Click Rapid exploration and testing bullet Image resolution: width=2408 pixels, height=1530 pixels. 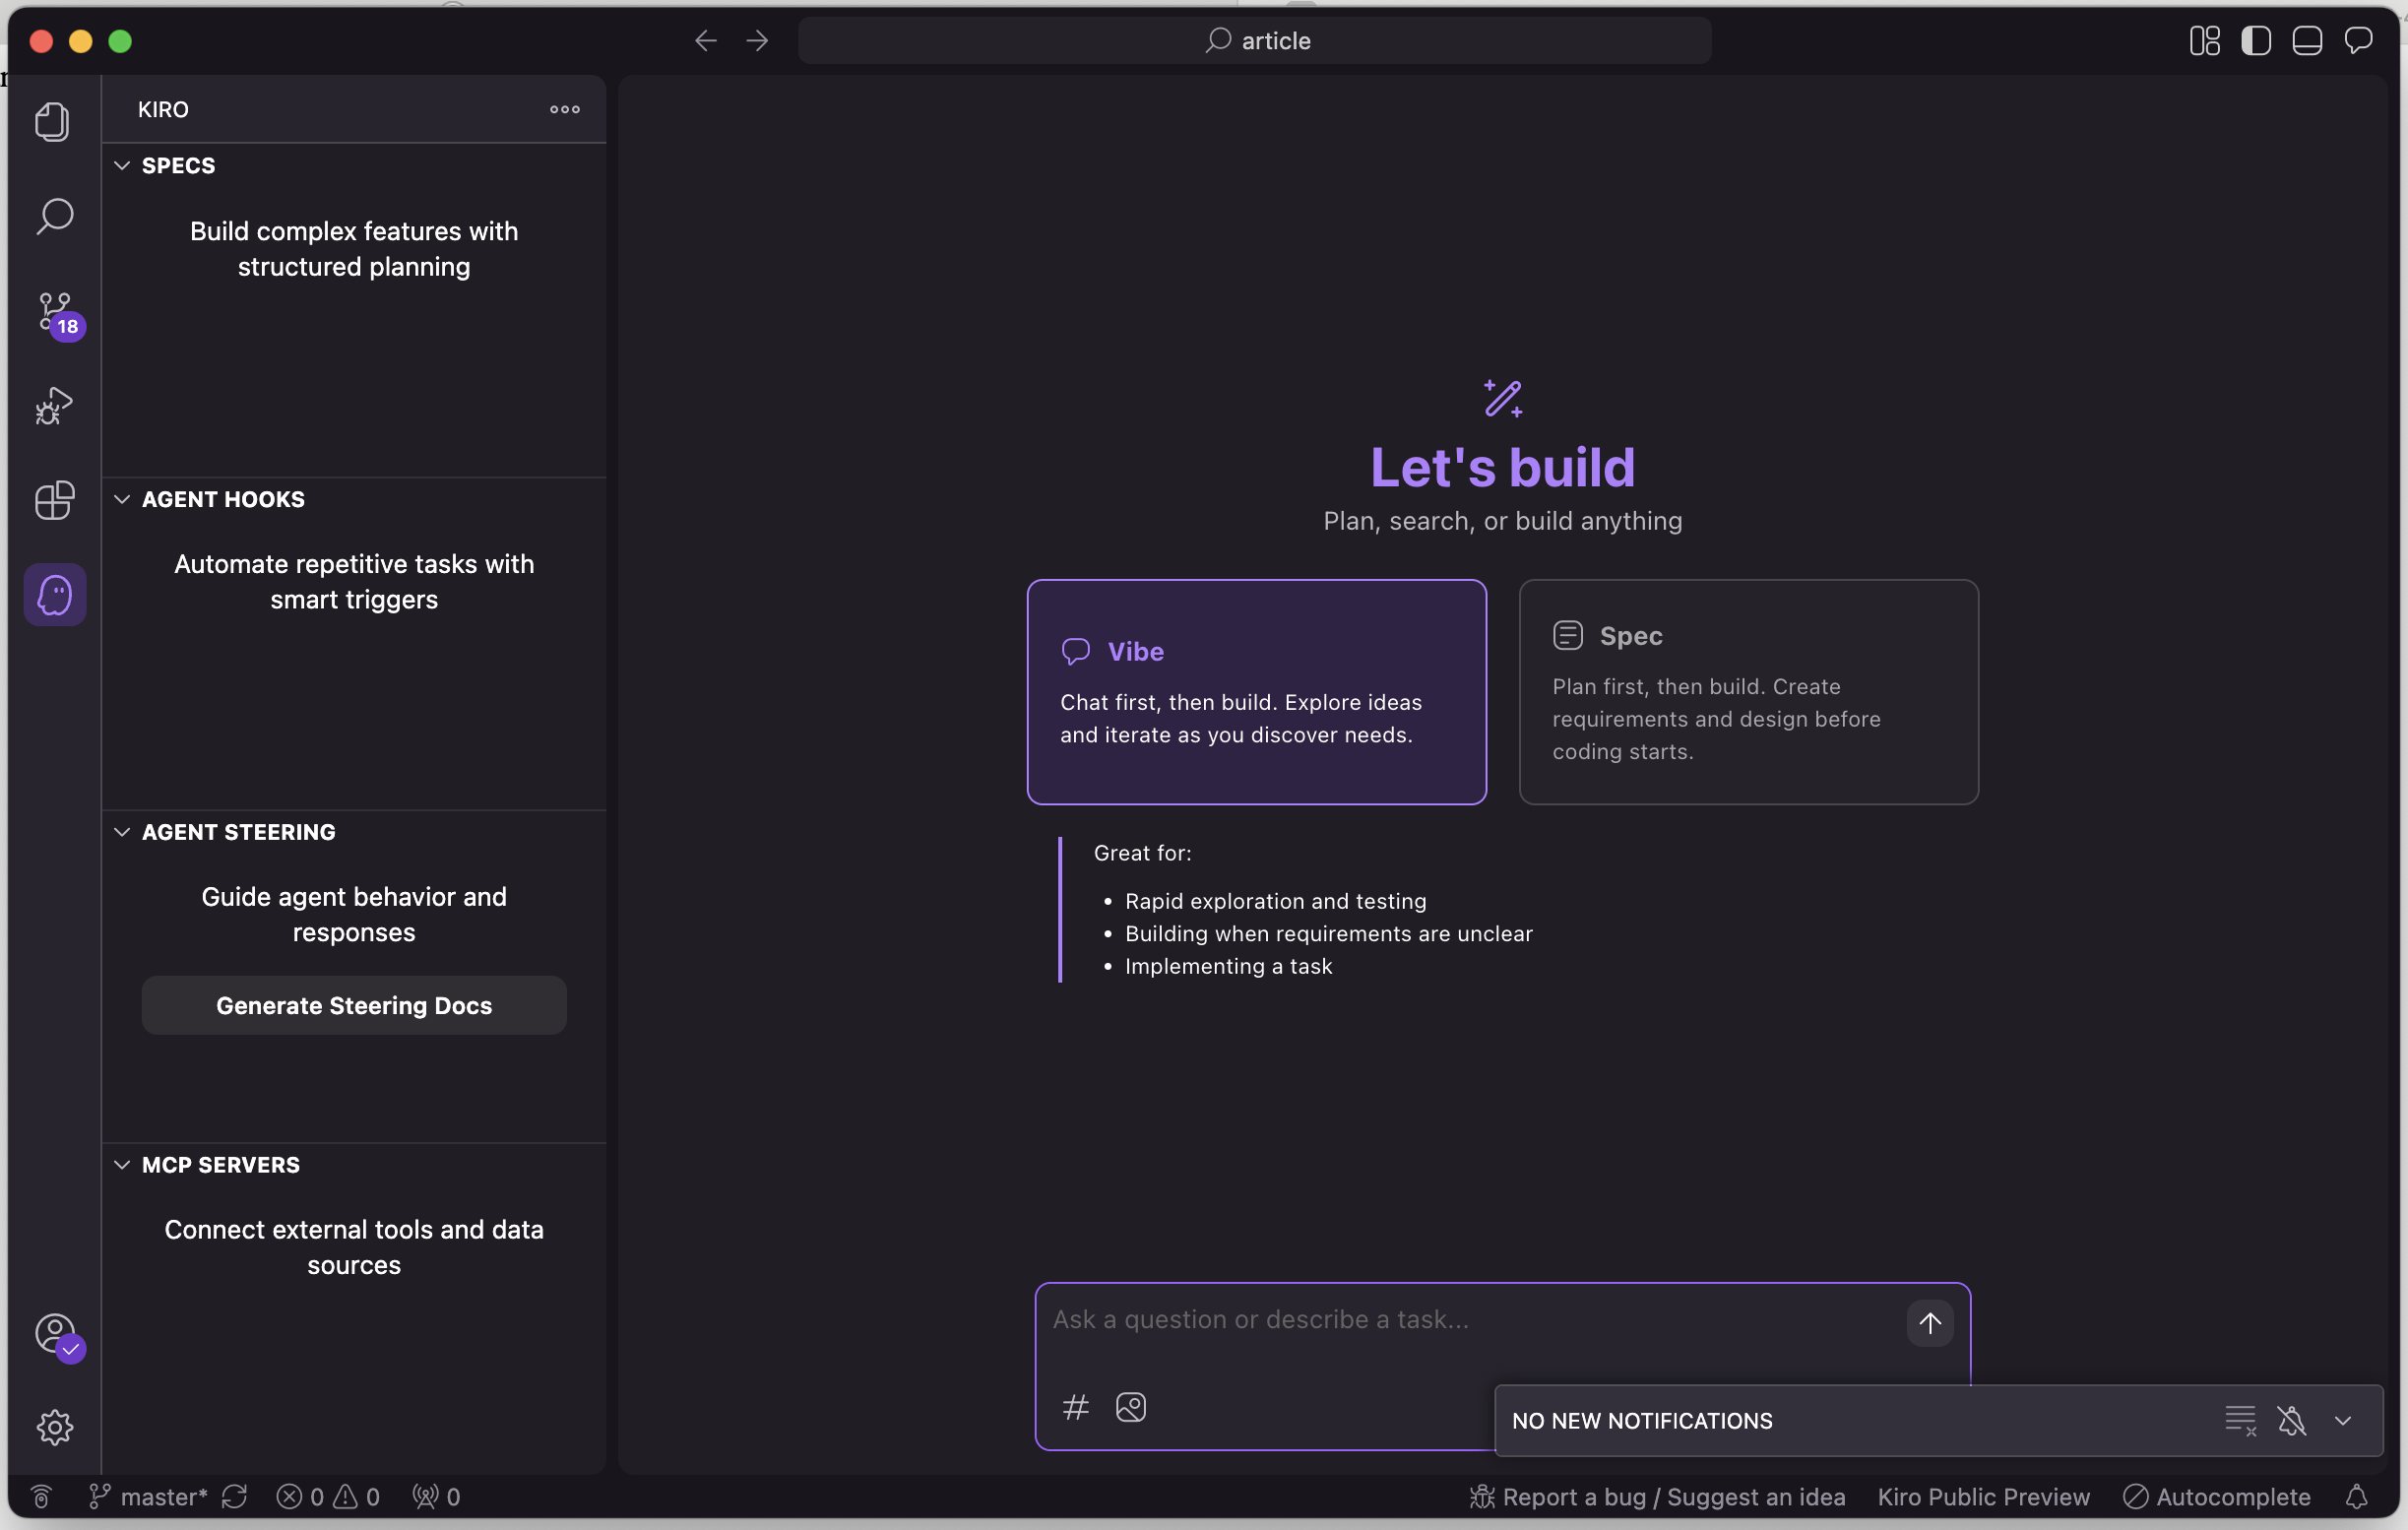coord(1275,901)
